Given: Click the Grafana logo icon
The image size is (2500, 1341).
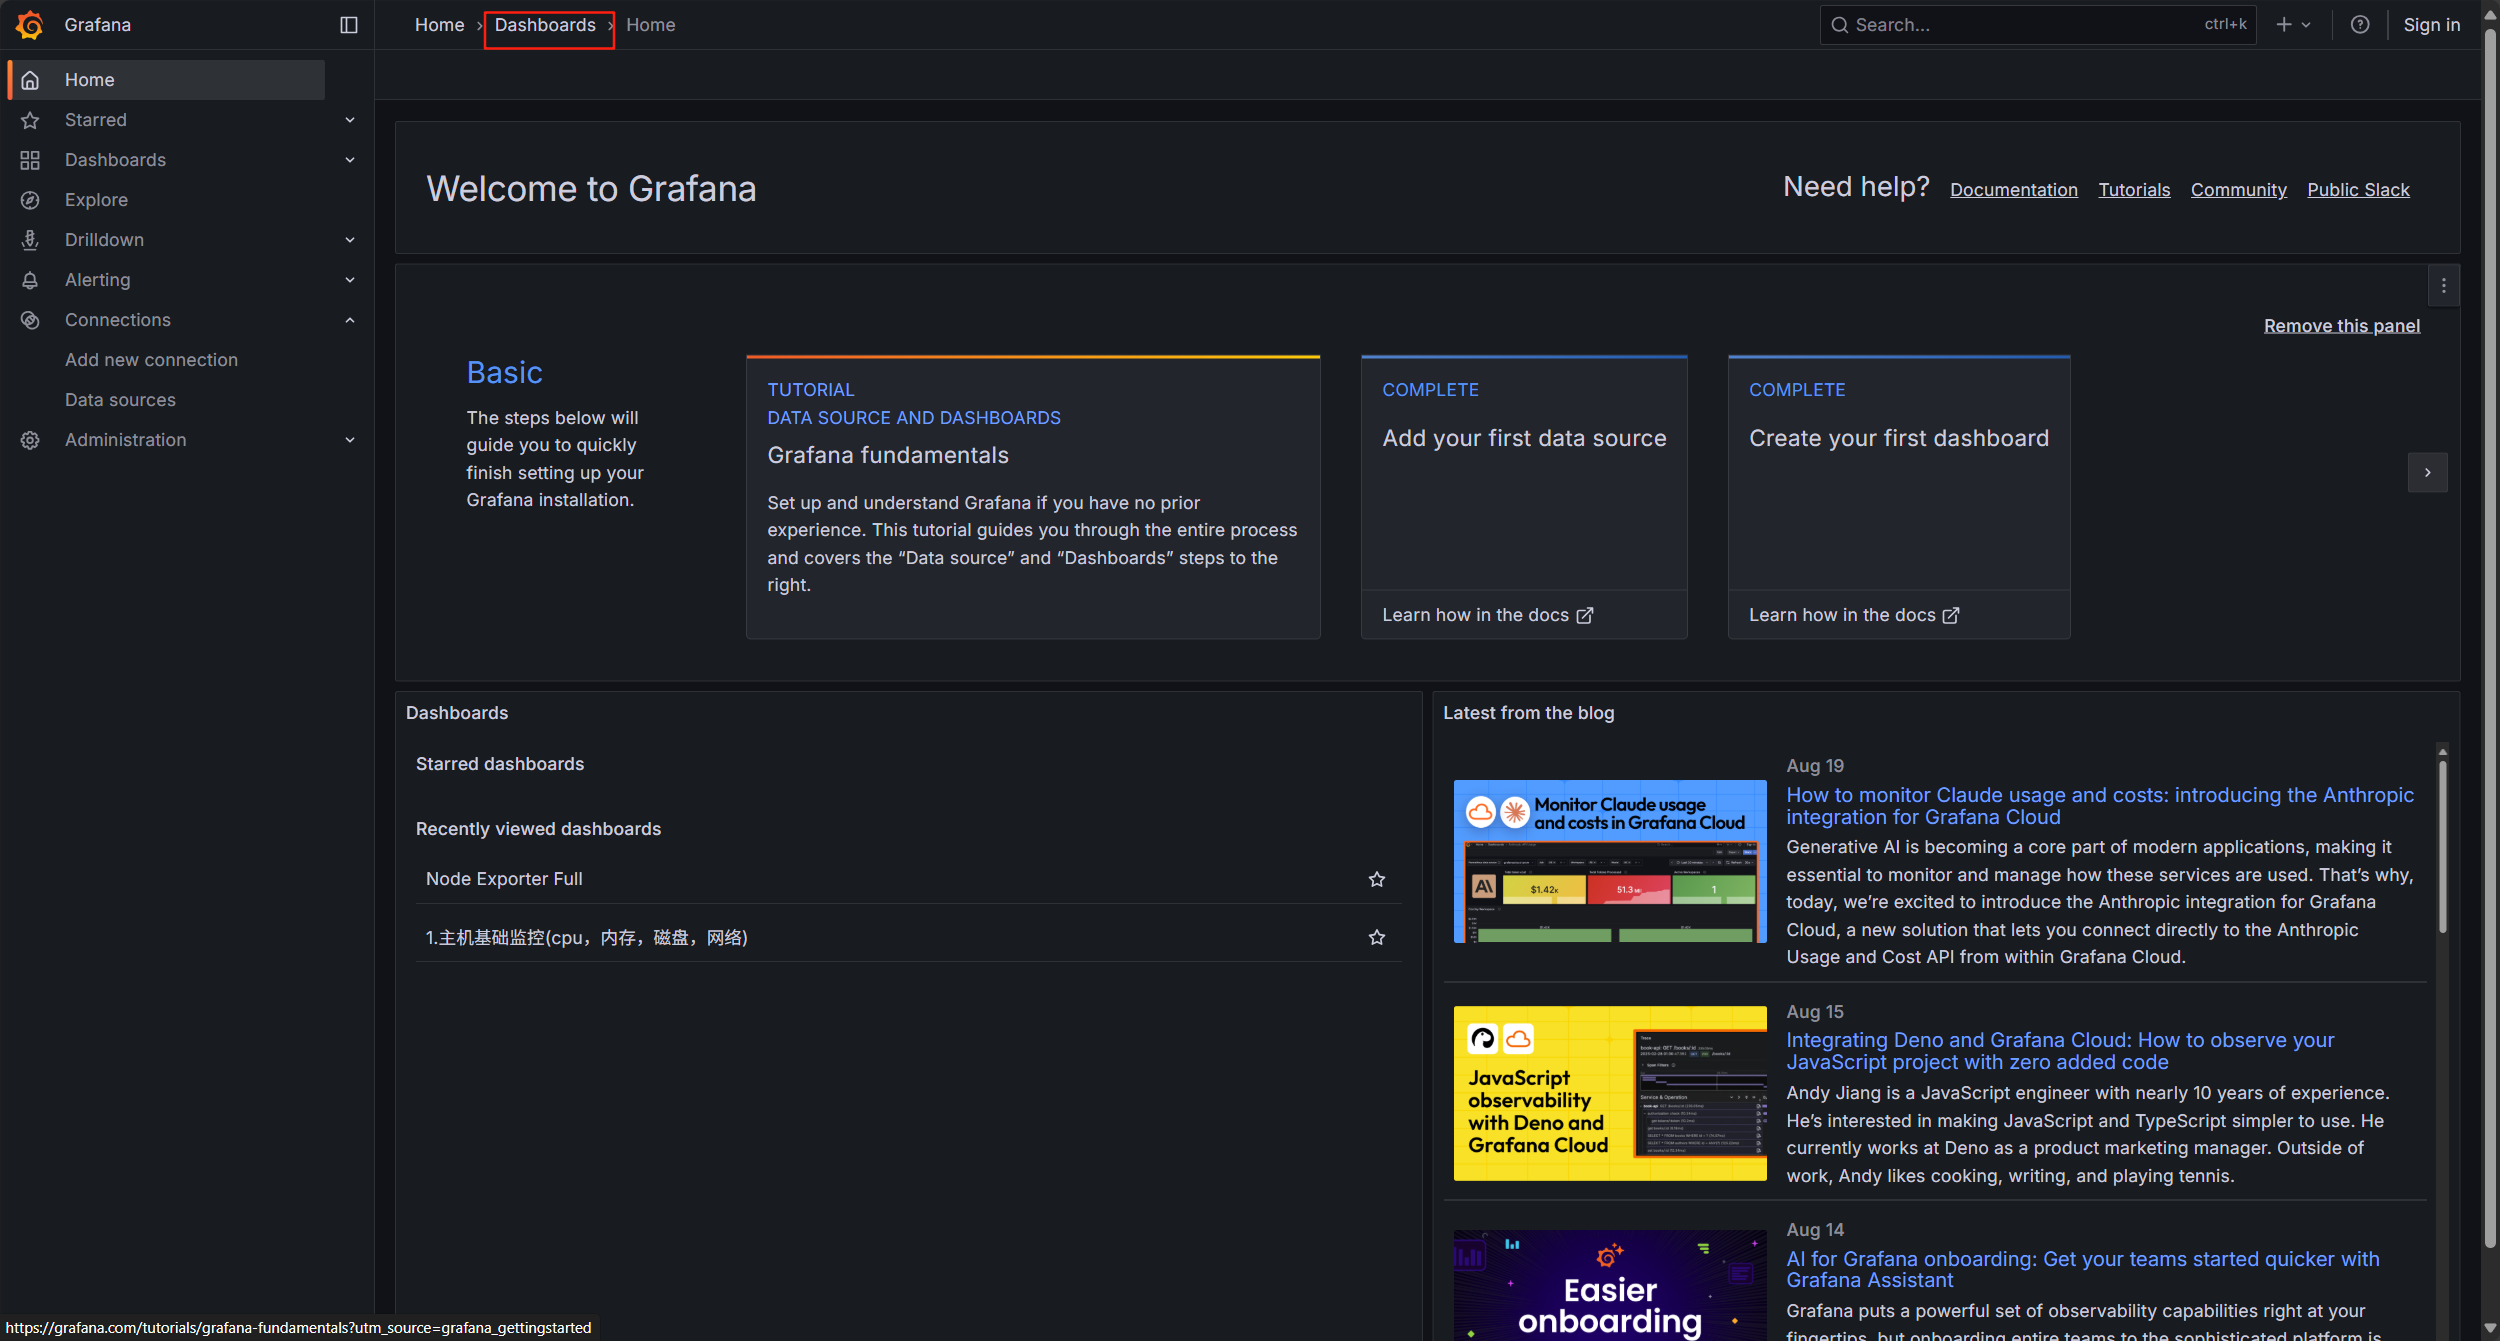Looking at the screenshot, I should [x=30, y=25].
